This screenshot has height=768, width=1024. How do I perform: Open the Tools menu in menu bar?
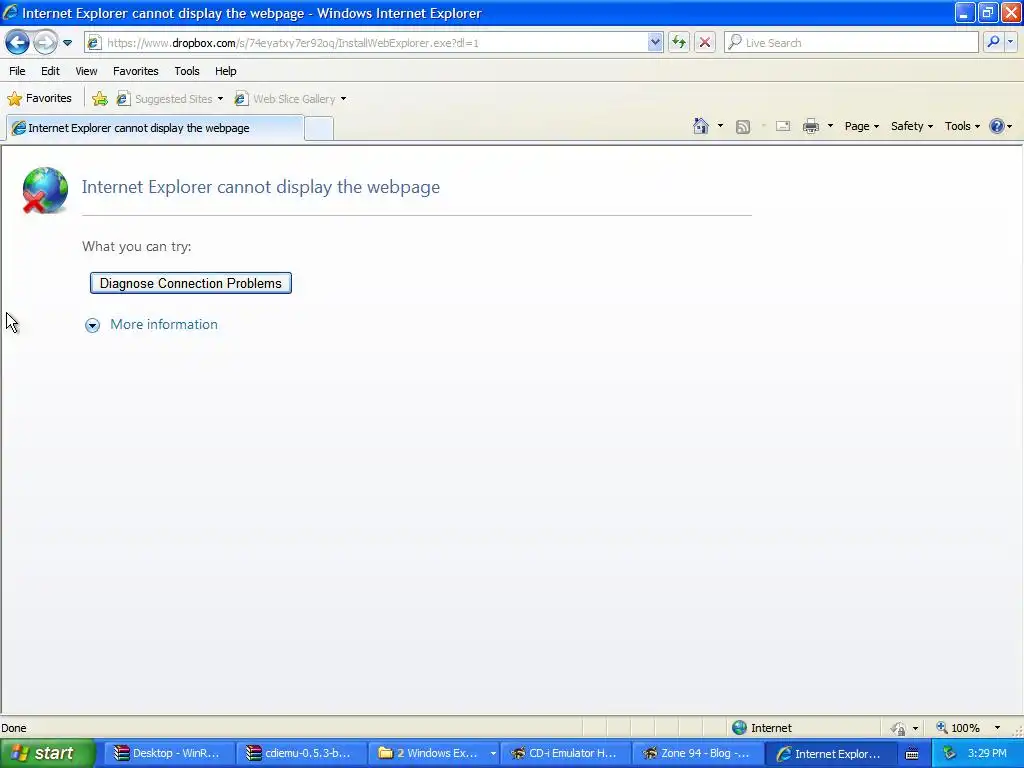pyautogui.click(x=187, y=71)
